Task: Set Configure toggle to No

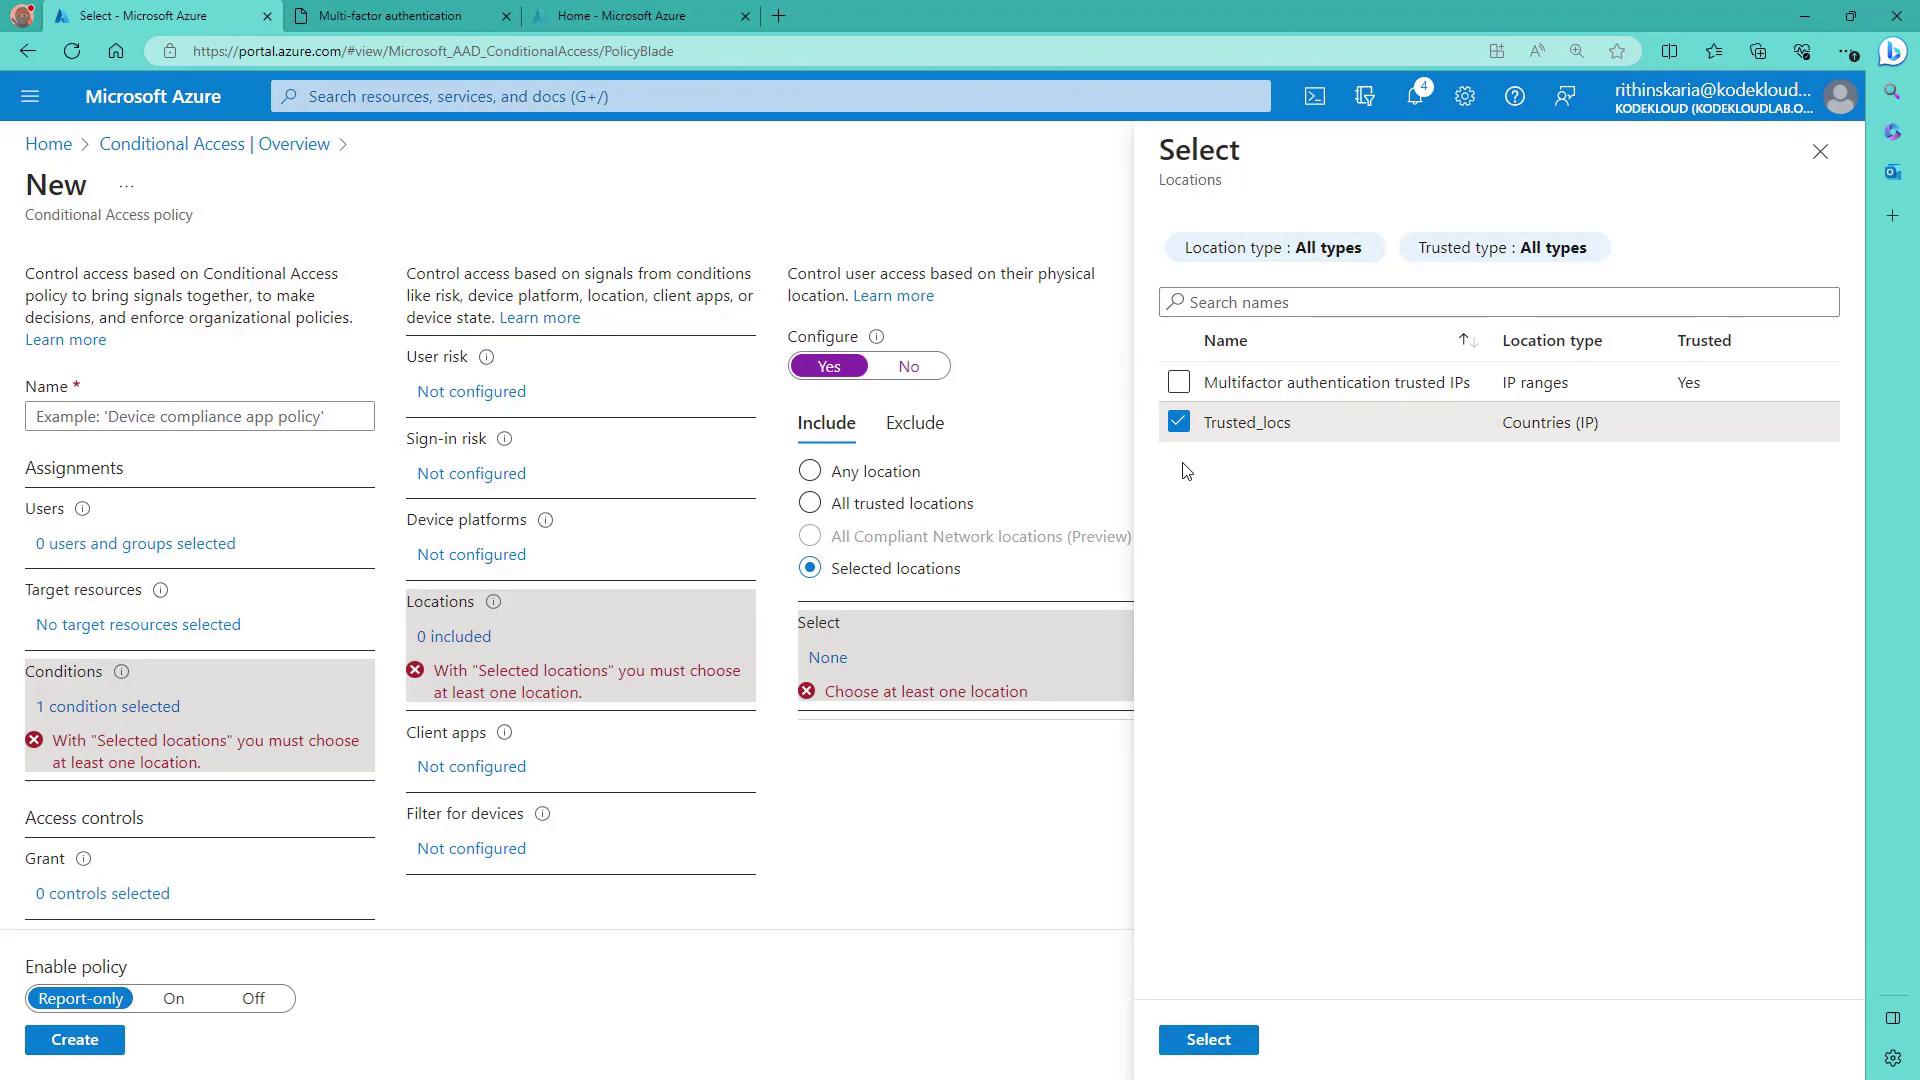Action: click(x=908, y=366)
